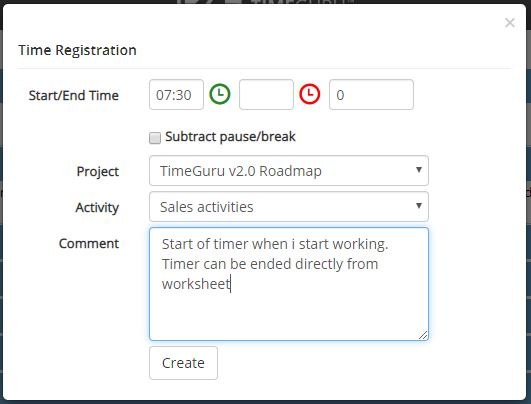Screen dimensions: 531x404
Task: Click the Project field label
Action: pyautogui.click(x=98, y=171)
